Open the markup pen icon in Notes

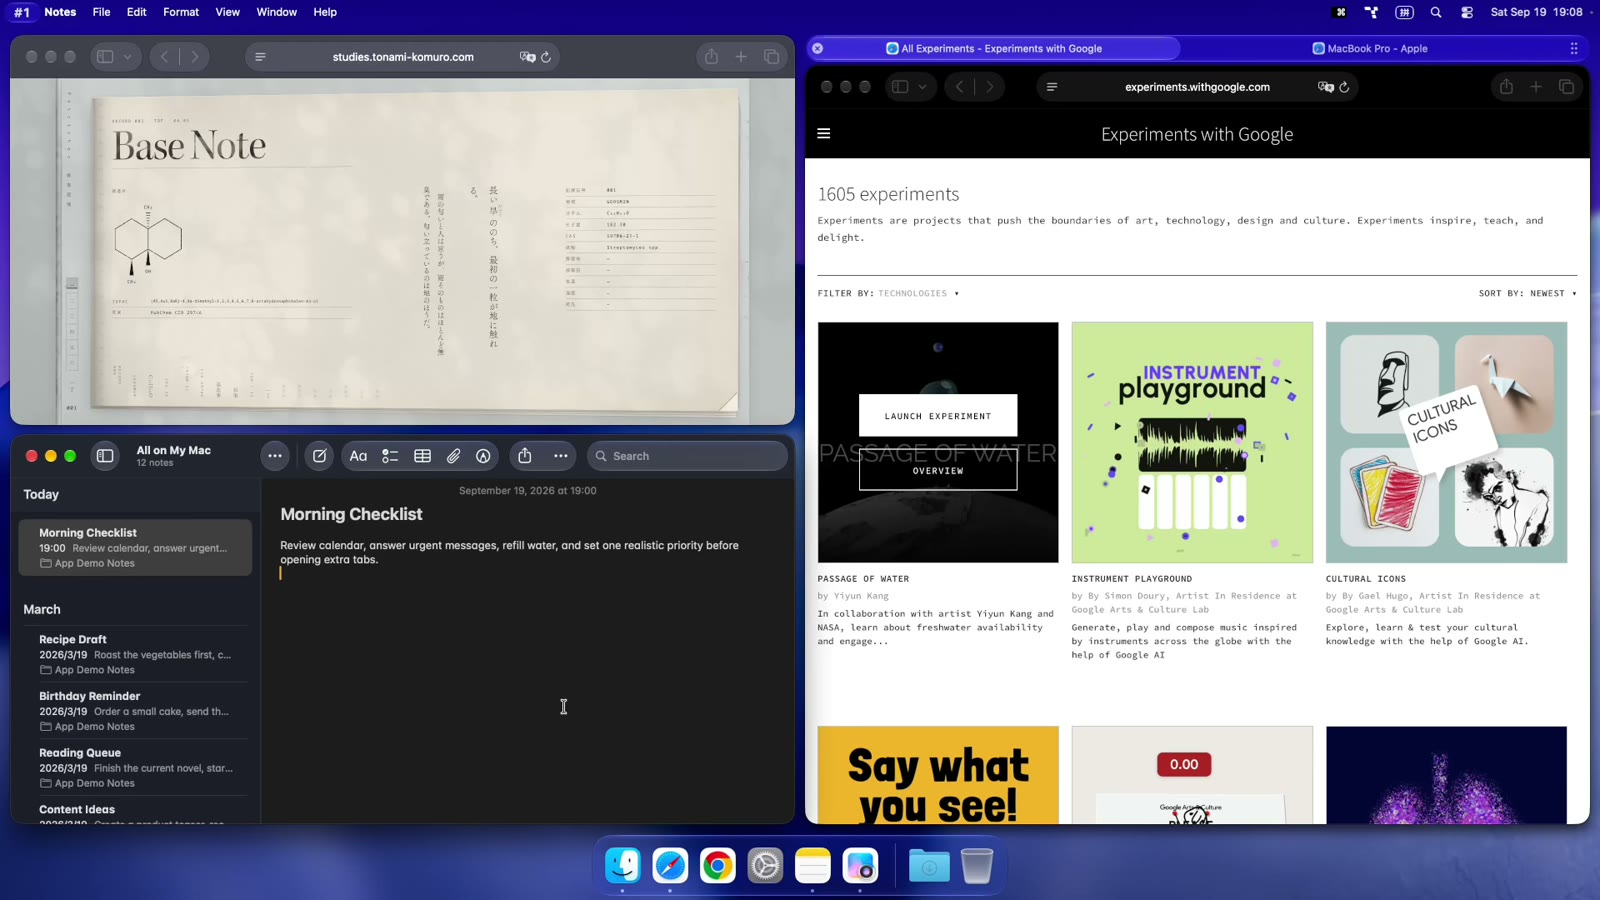[x=483, y=456]
